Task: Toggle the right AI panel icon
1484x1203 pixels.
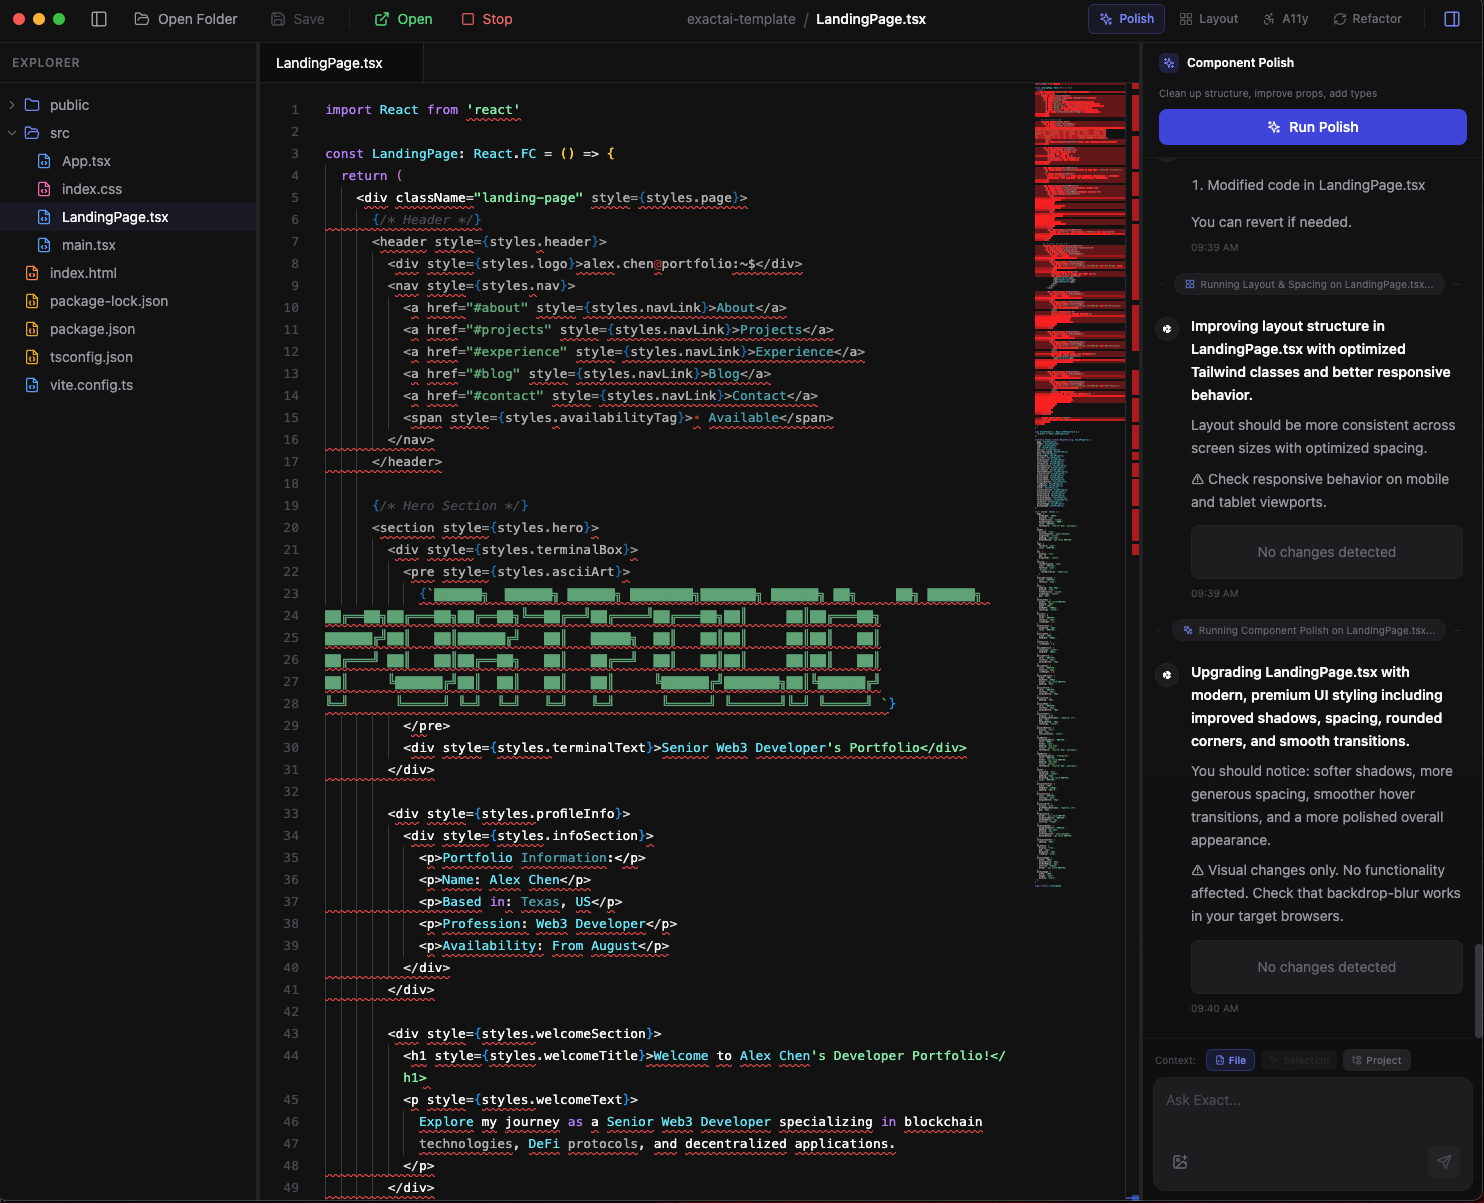Action: pyautogui.click(x=1452, y=19)
